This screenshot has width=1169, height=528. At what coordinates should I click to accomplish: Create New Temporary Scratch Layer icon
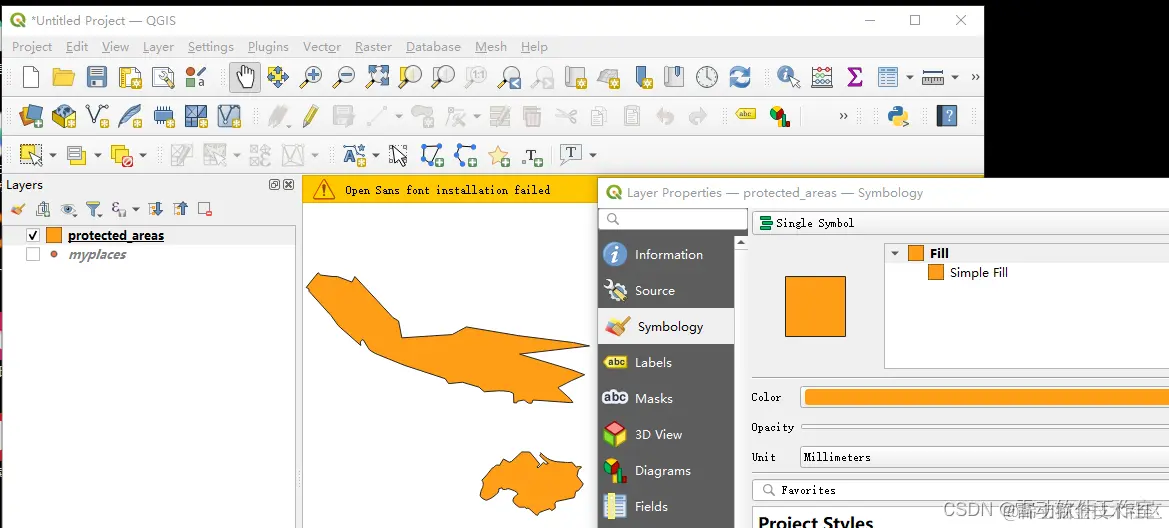(x=163, y=116)
